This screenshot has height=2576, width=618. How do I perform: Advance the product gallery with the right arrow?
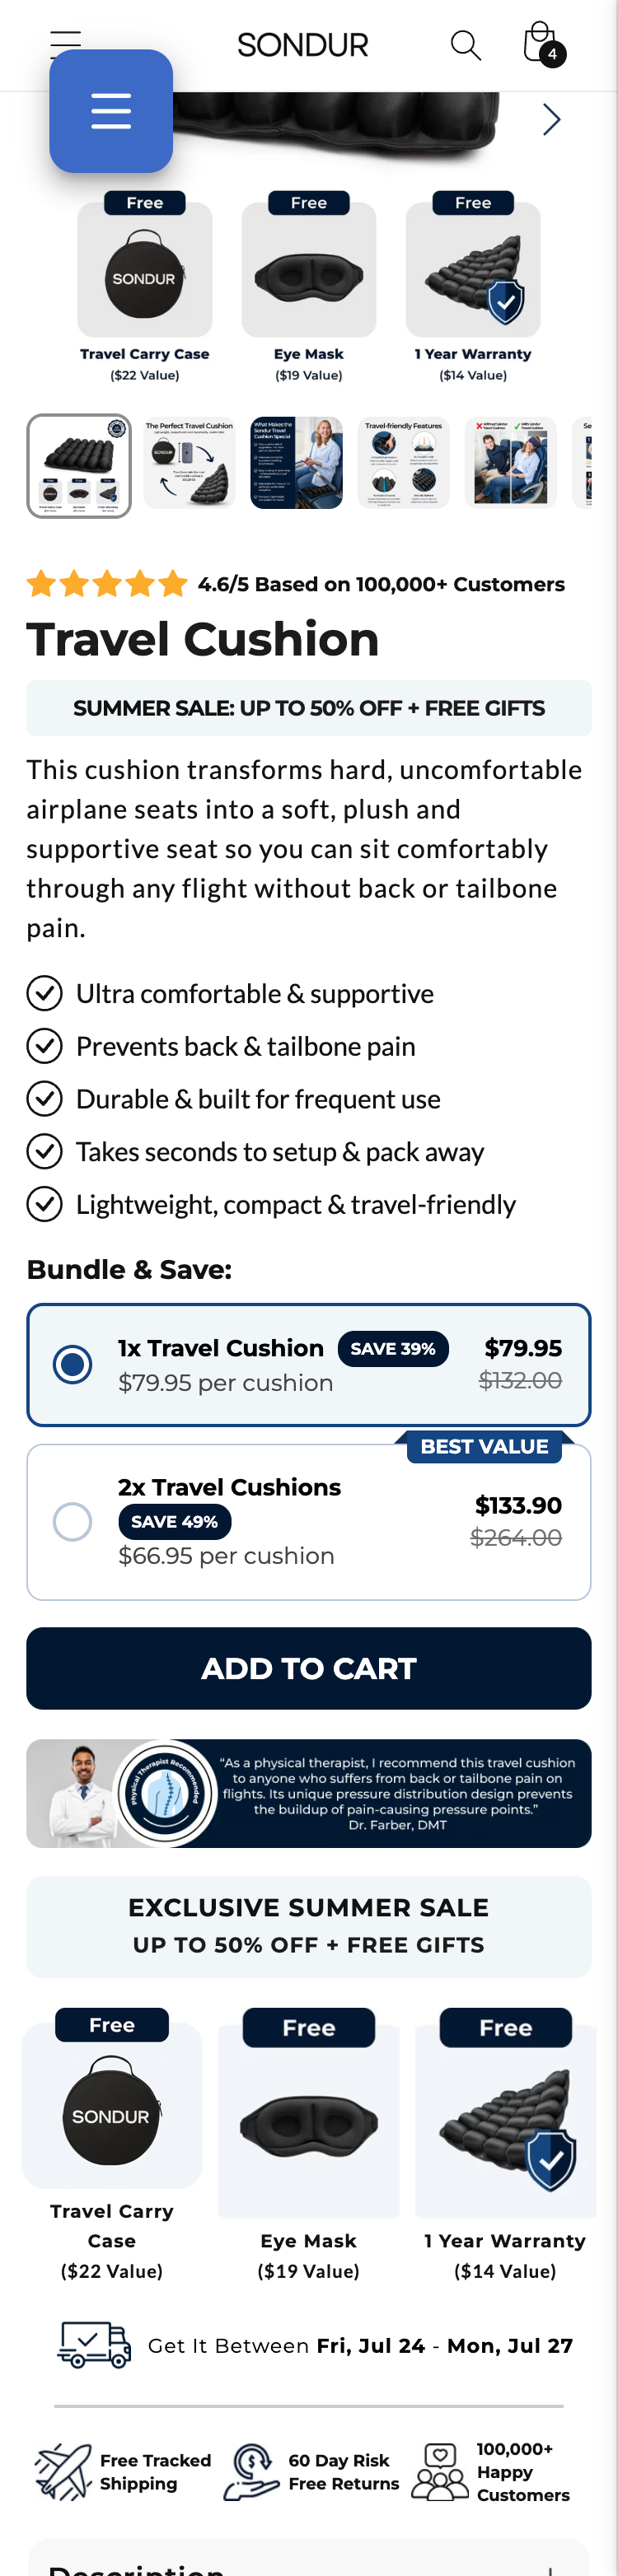(551, 120)
